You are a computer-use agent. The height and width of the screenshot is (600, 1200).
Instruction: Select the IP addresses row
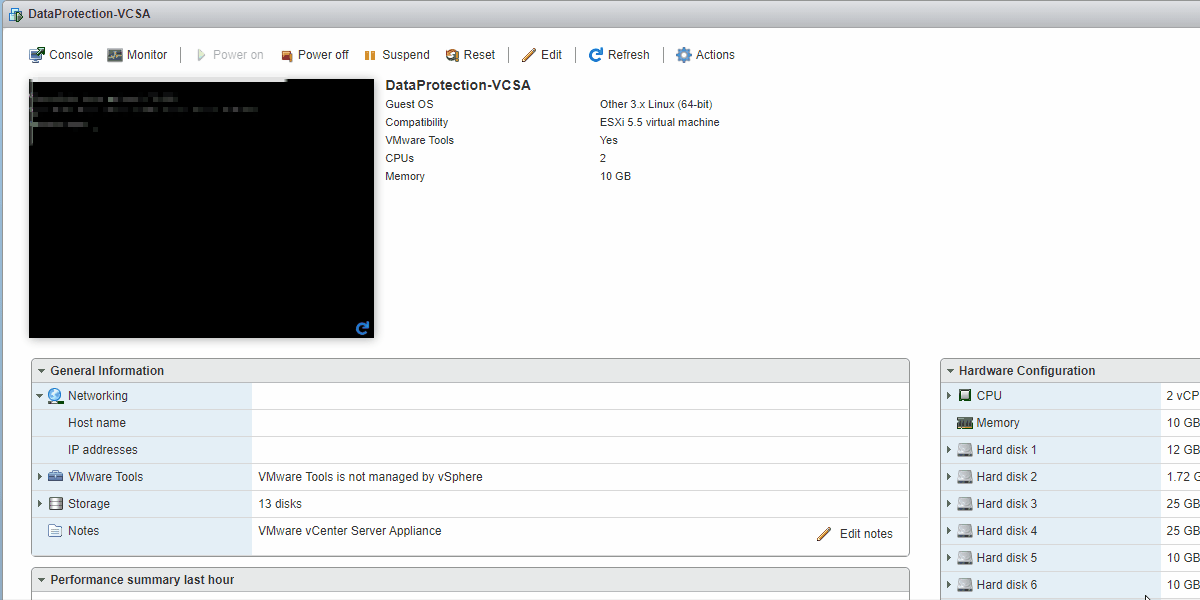point(470,450)
